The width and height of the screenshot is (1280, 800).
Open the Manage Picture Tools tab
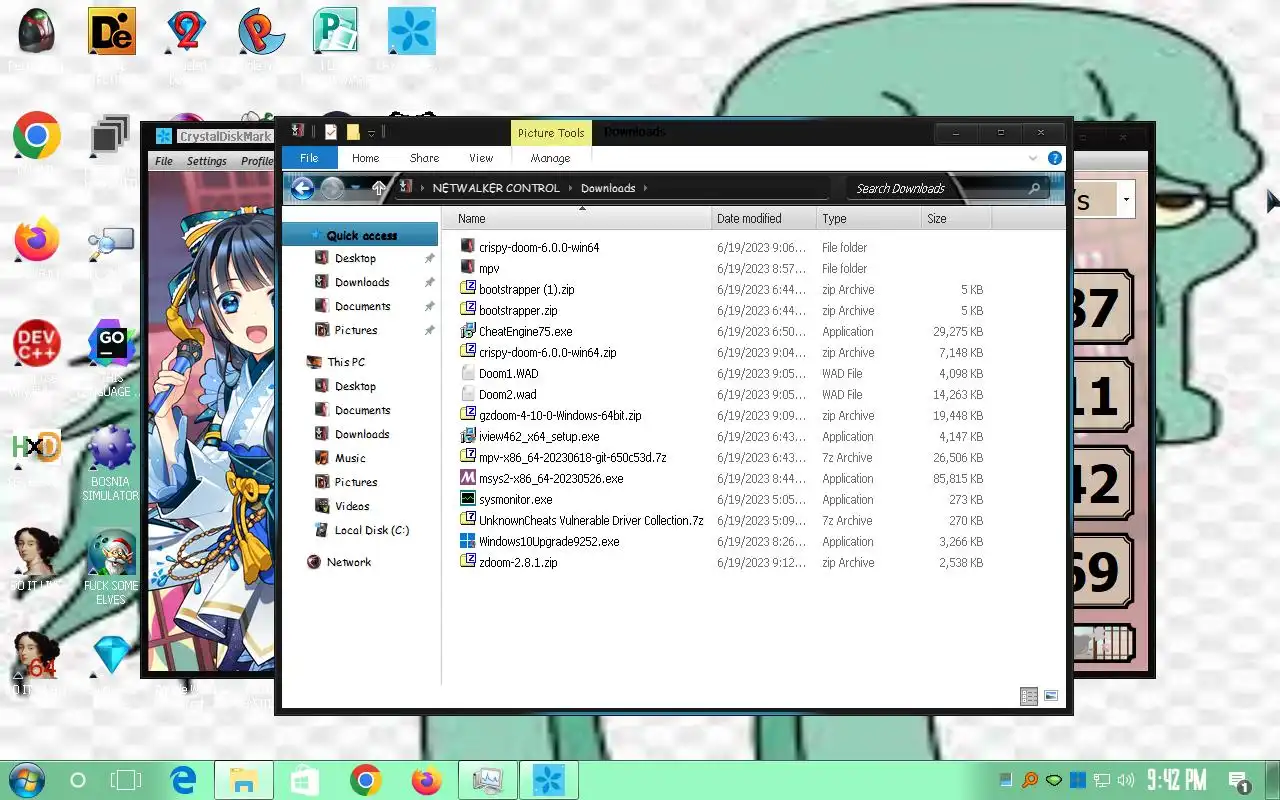[550, 158]
